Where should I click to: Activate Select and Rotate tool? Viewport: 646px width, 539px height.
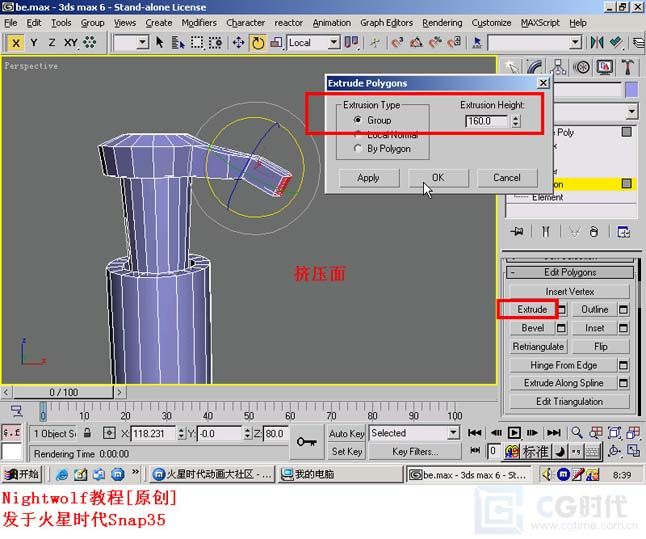pos(258,42)
